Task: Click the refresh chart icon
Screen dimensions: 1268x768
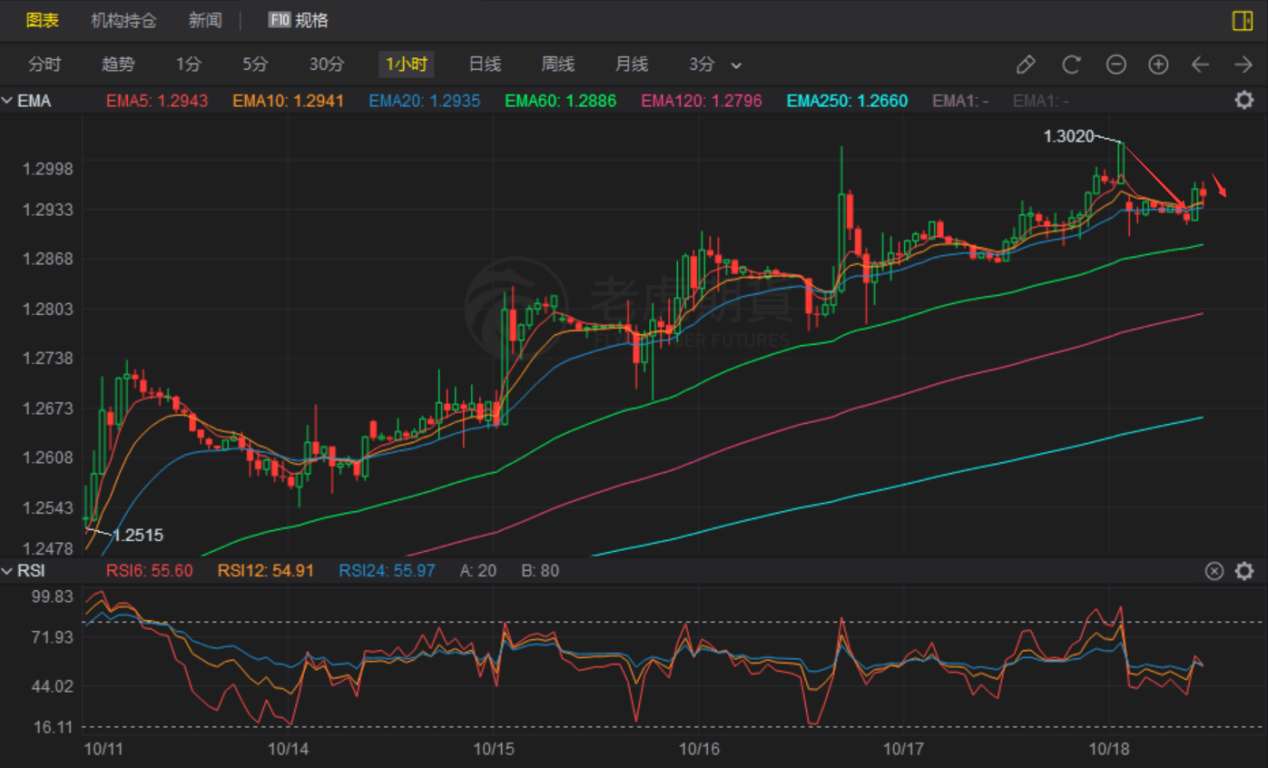Action: 1071,65
